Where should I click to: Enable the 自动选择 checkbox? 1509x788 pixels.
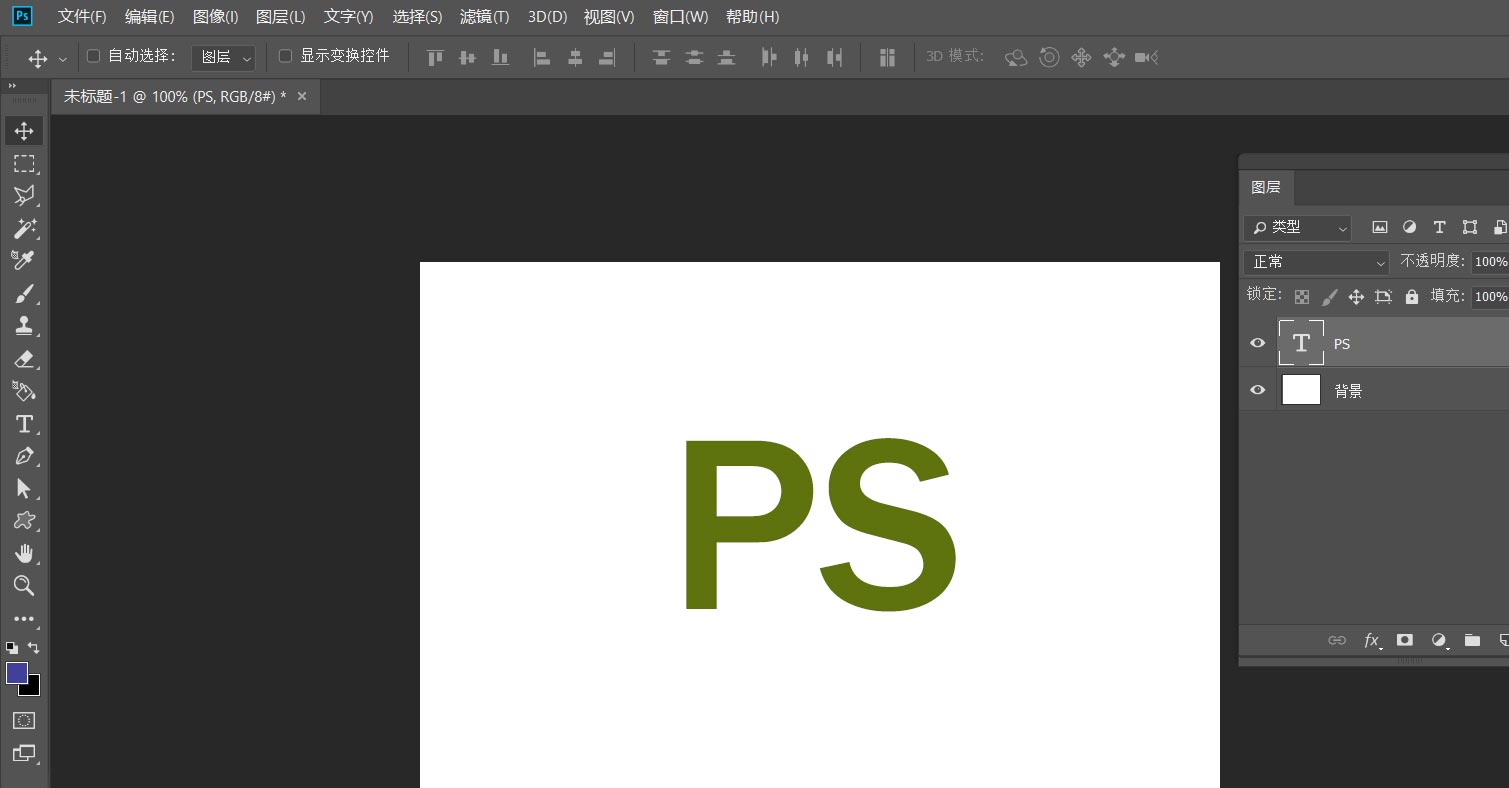click(x=94, y=56)
